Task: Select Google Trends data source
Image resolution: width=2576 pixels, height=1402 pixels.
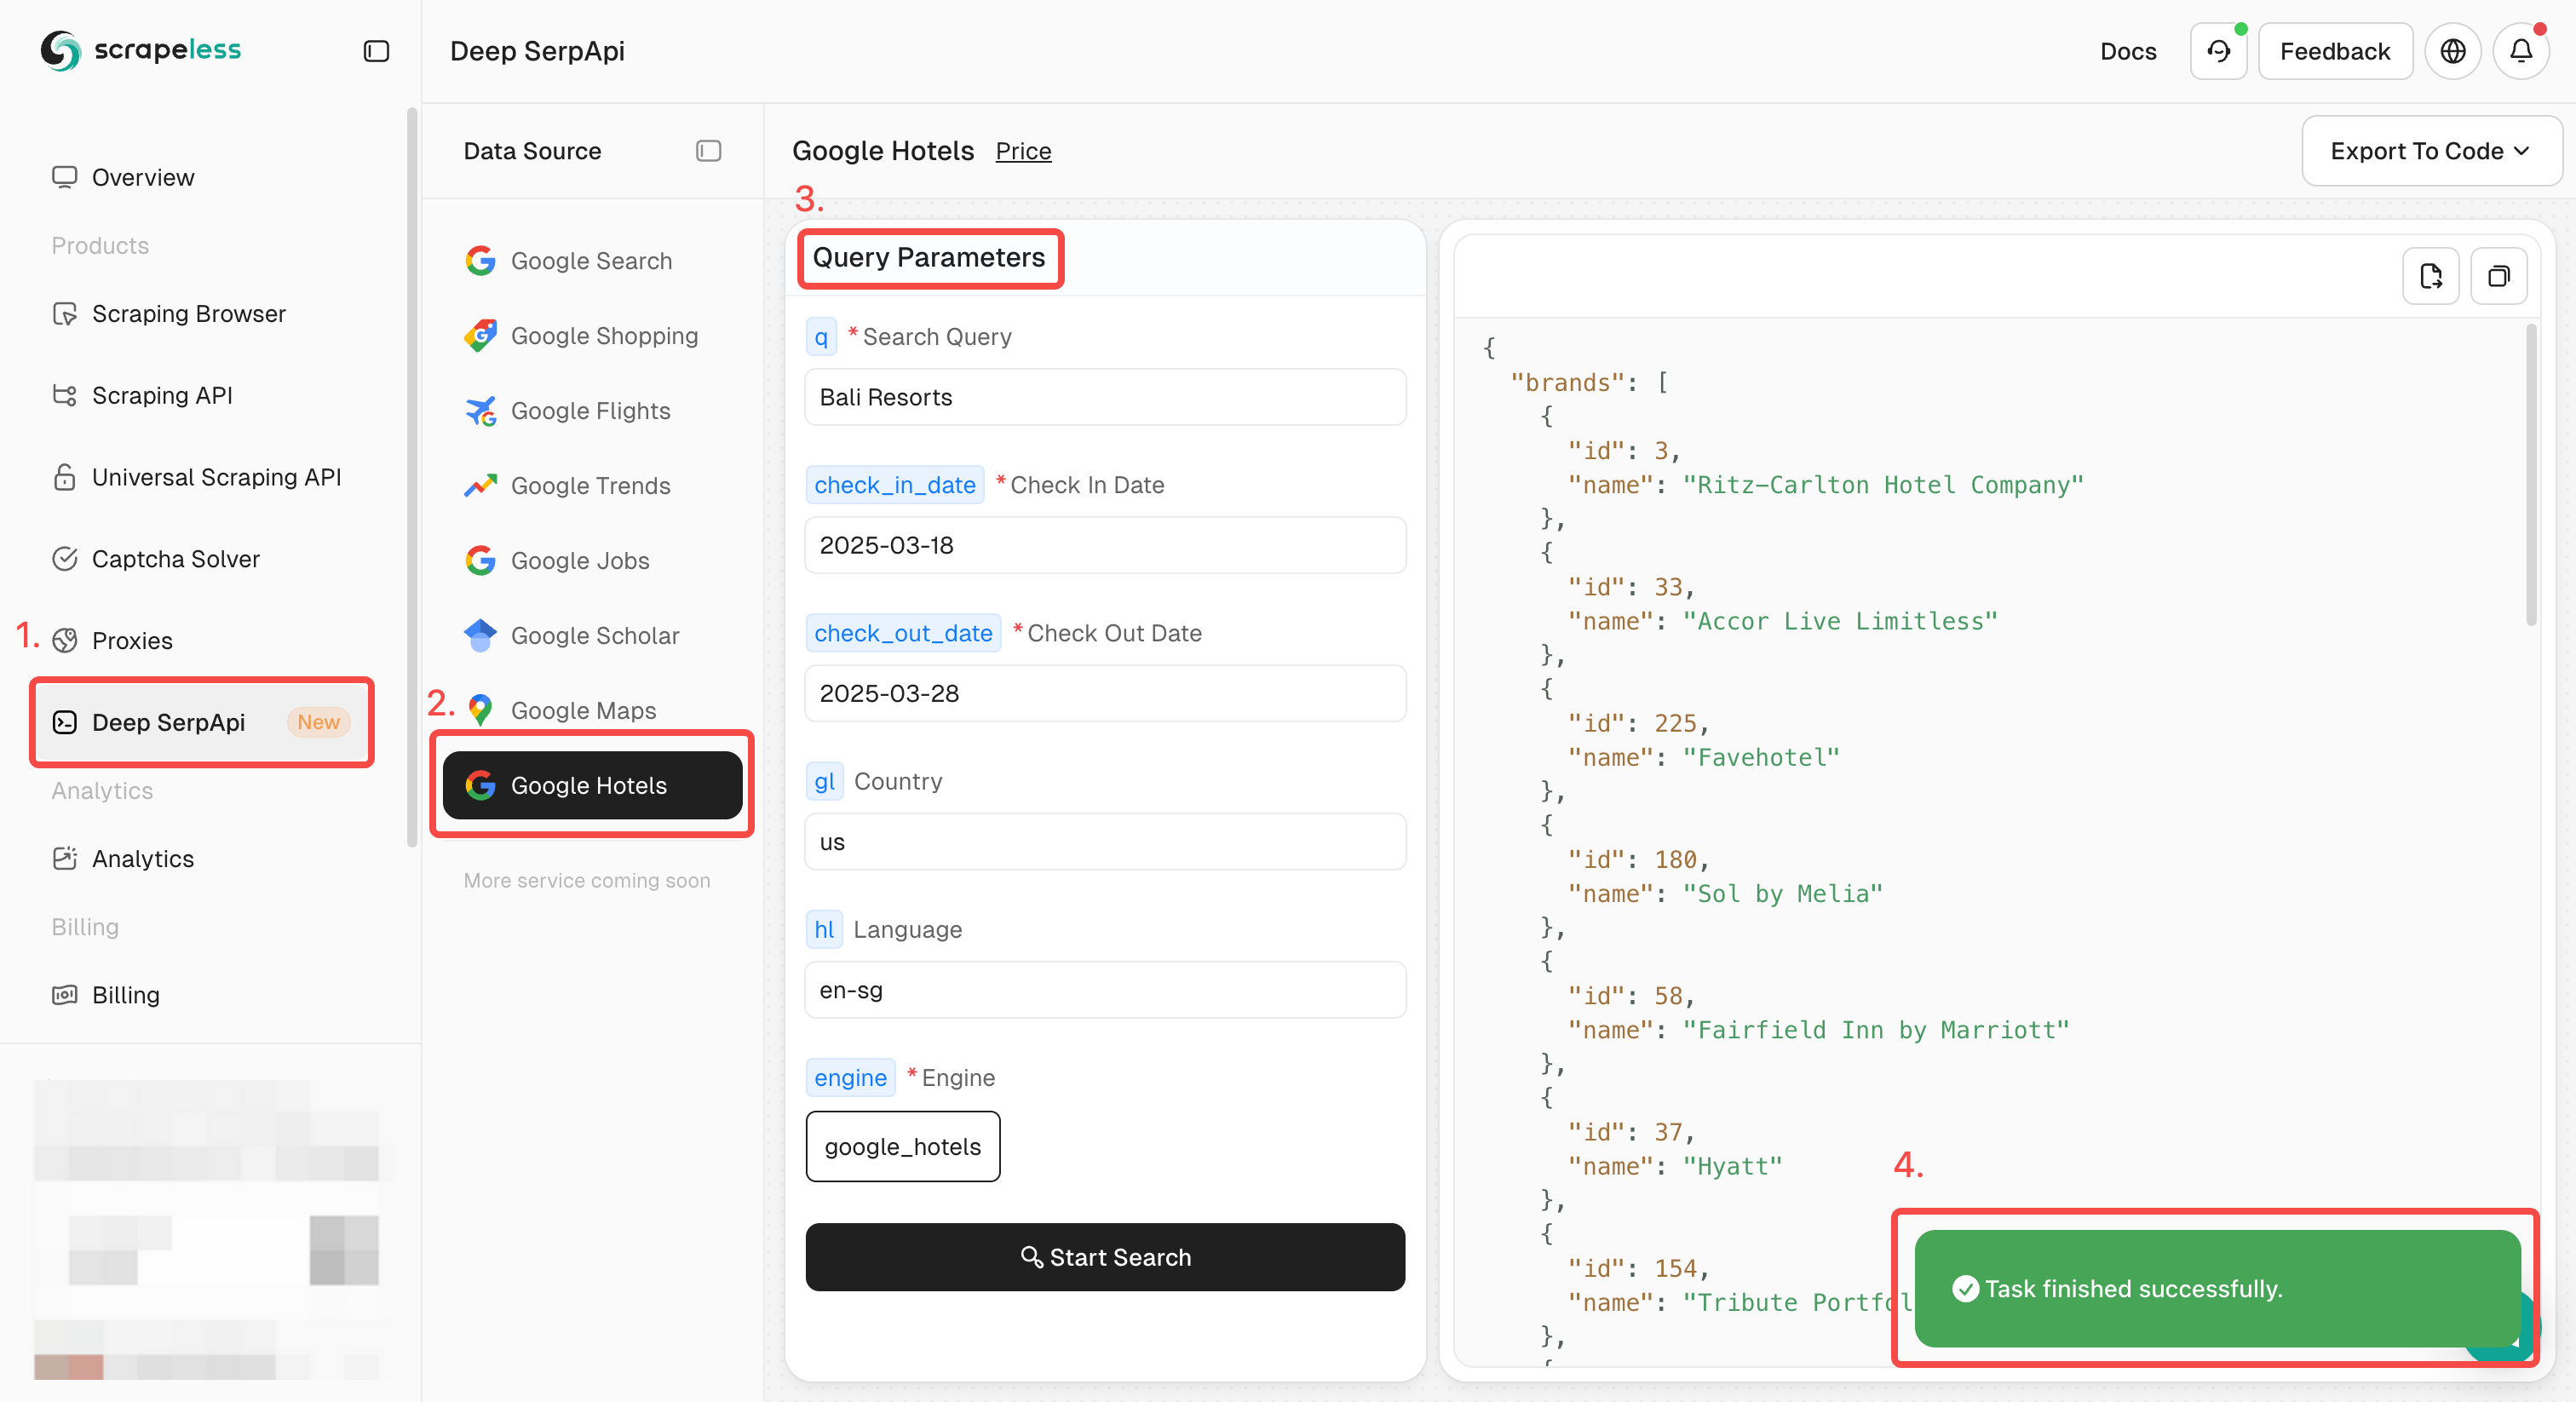Action: (x=592, y=486)
